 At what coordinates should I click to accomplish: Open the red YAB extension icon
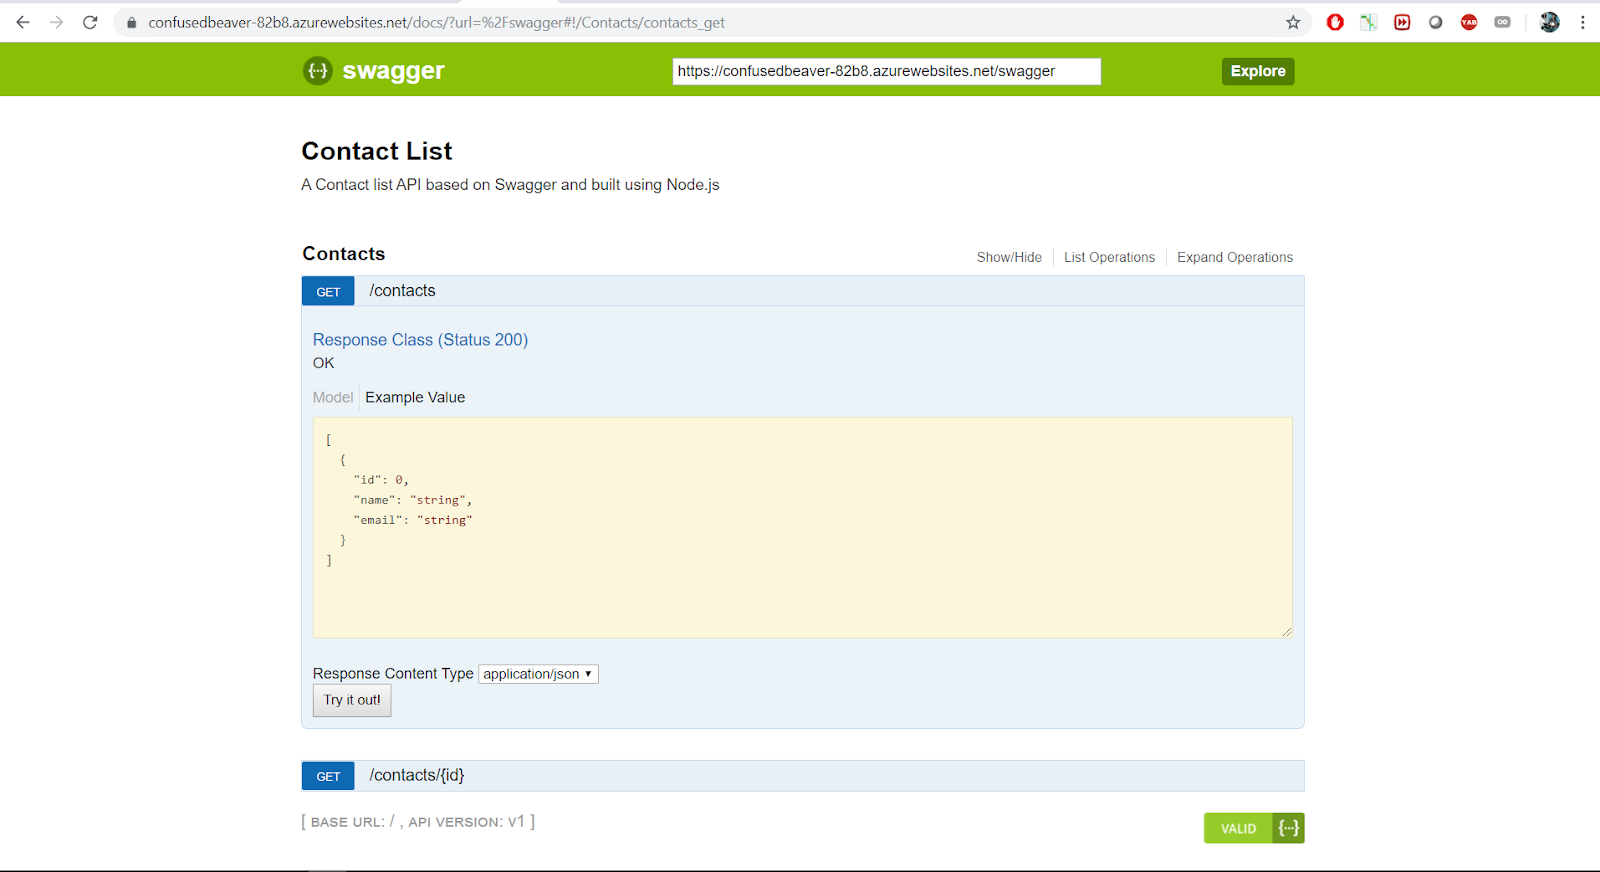point(1469,22)
